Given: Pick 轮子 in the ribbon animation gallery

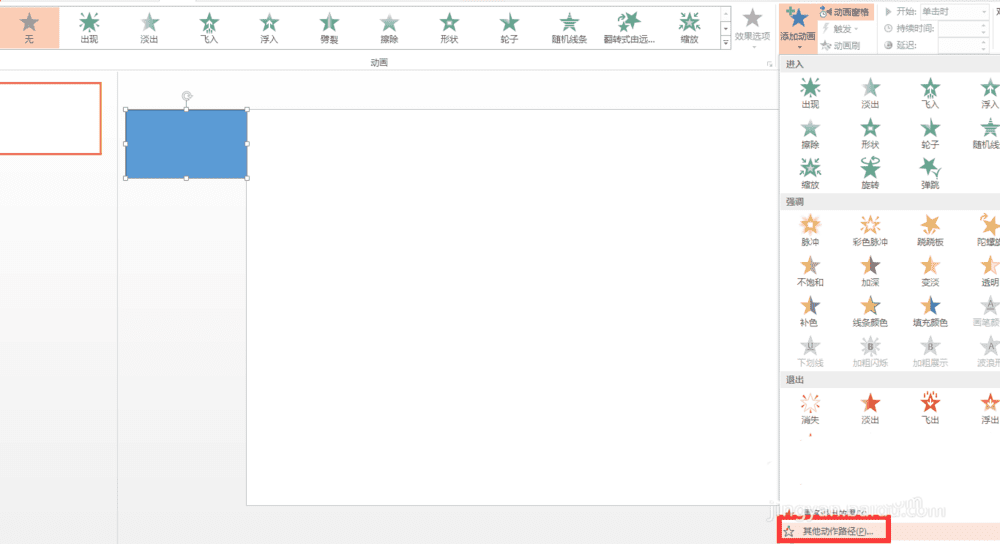Looking at the screenshot, I should (x=509, y=27).
